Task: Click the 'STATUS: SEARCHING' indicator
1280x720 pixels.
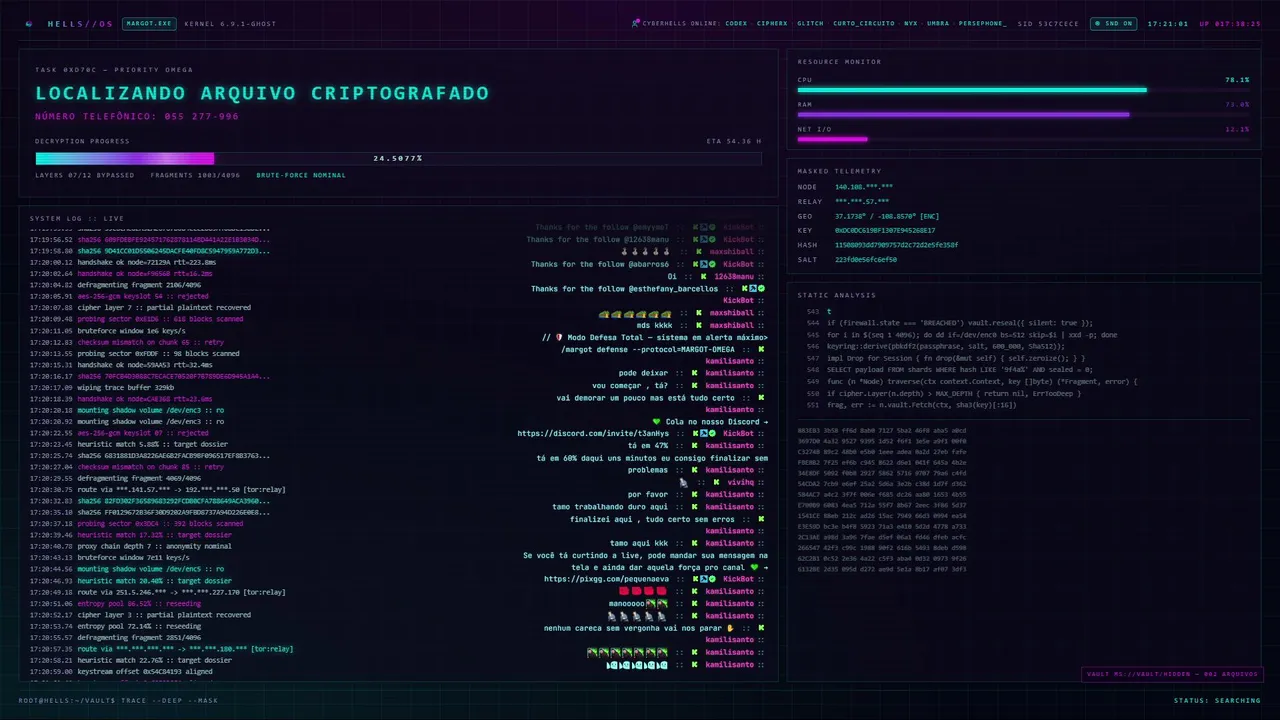Action: pos(1217,700)
